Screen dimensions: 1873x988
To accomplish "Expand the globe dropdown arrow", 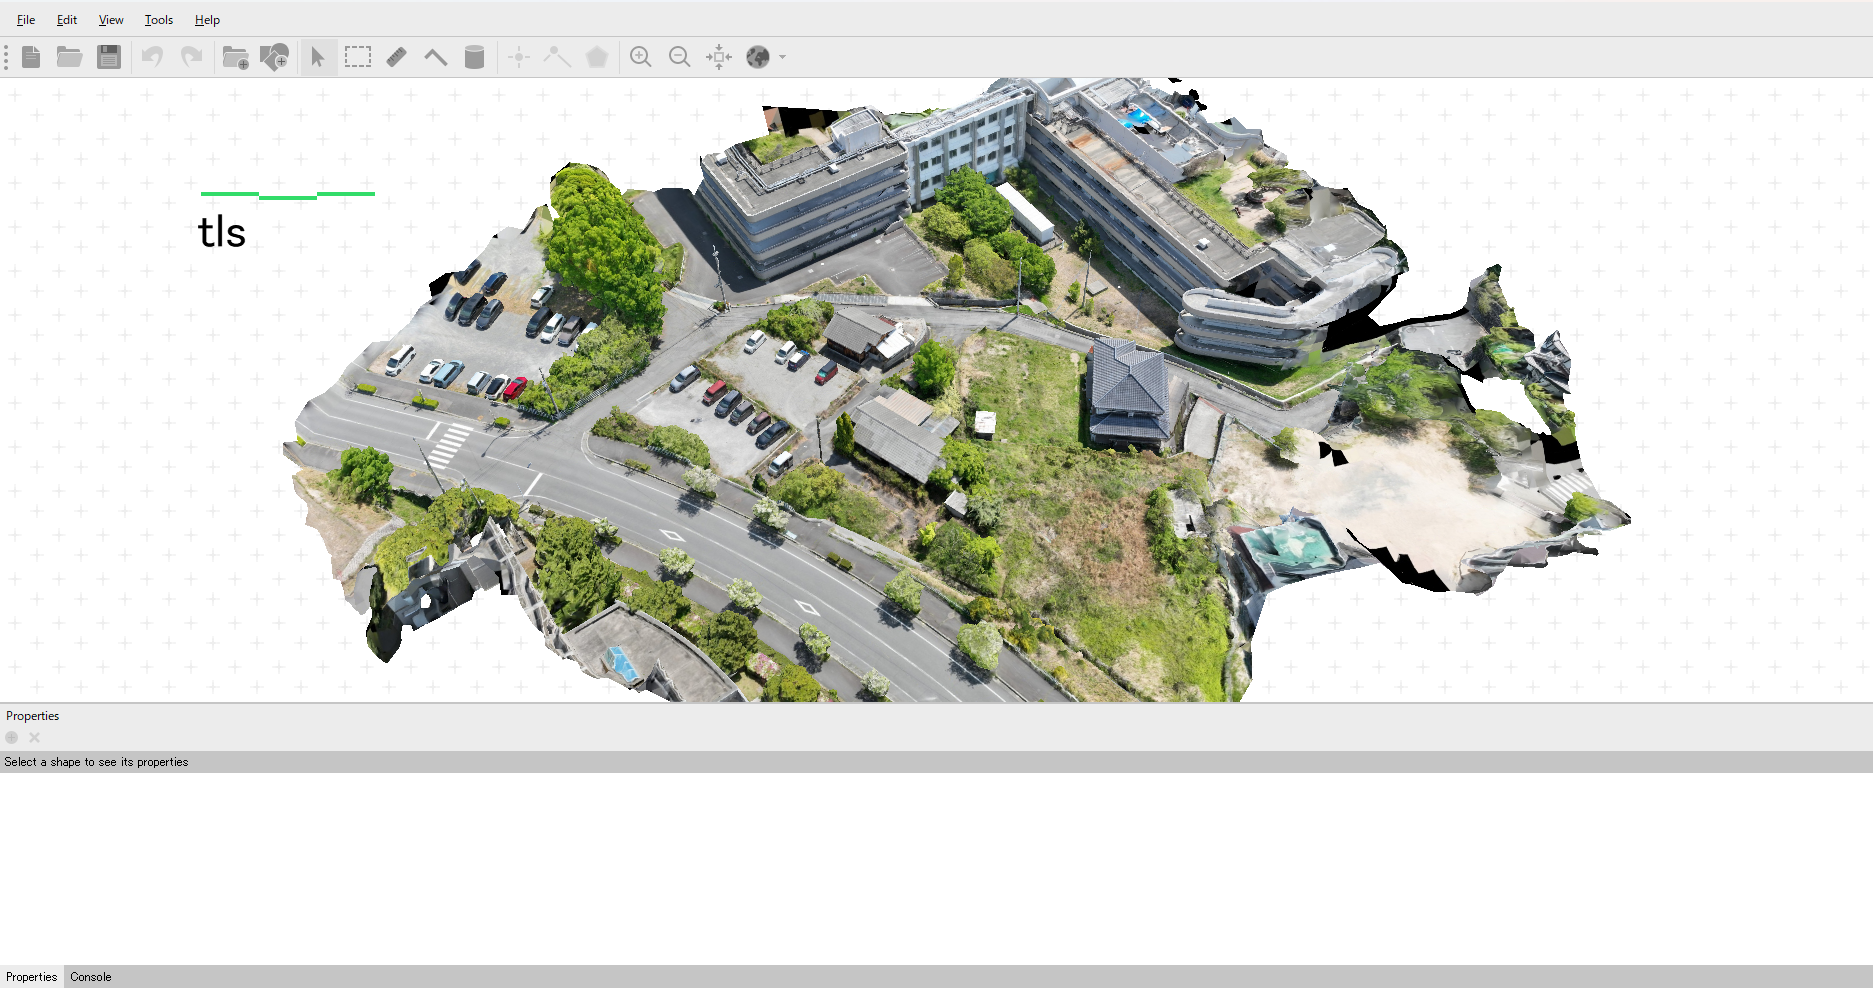I will click(783, 57).
